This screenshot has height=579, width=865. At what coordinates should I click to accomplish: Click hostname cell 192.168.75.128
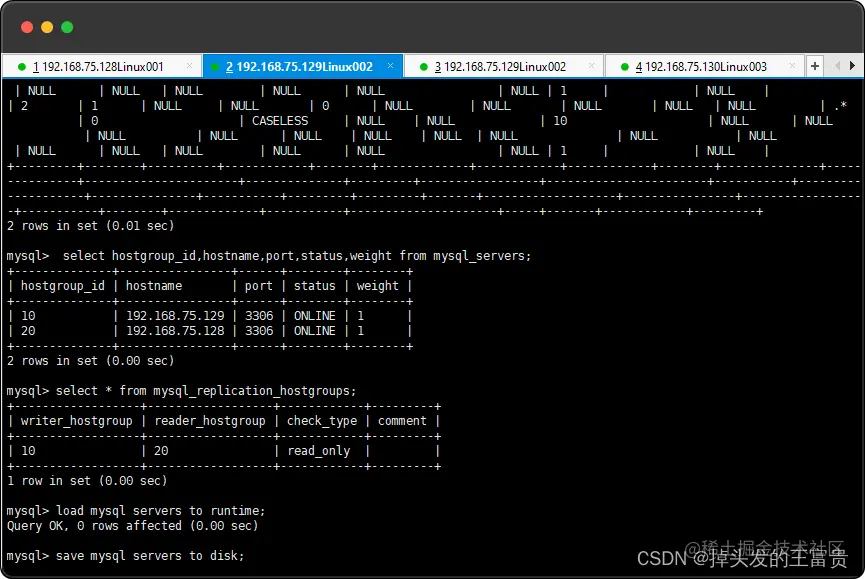pos(175,331)
